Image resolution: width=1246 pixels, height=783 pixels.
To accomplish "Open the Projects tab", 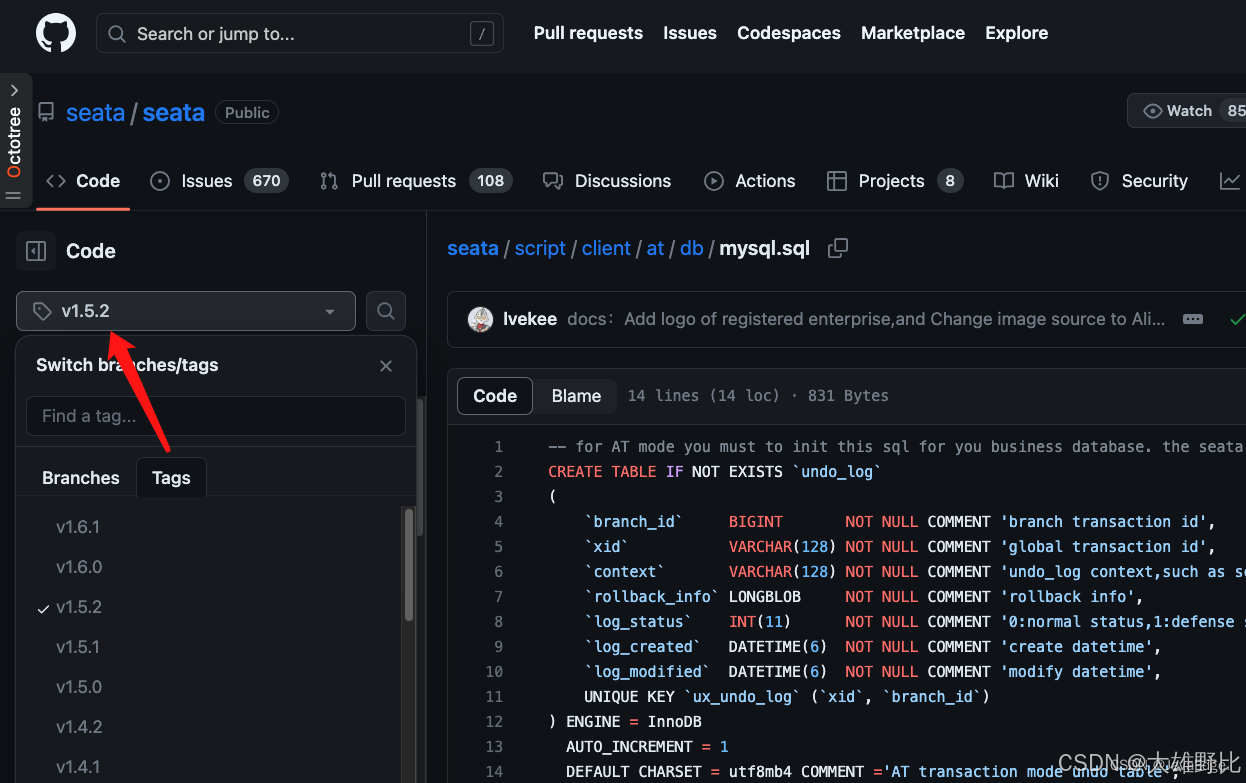I will click(895, 181).
